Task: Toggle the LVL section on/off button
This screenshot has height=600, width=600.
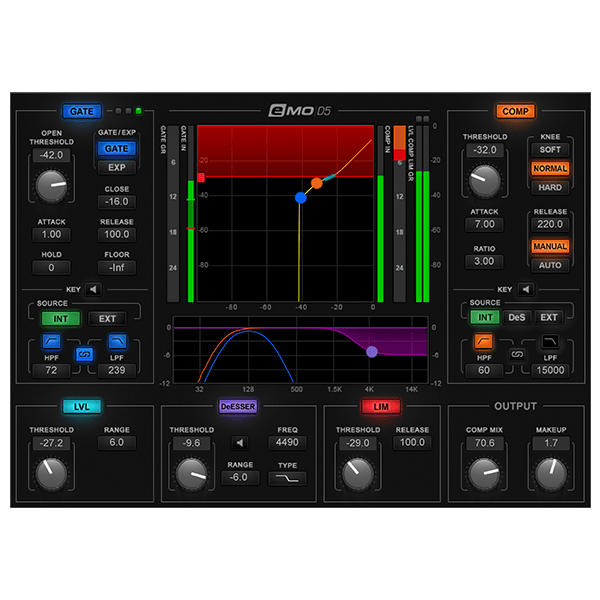Action: [x=82, y=406]
